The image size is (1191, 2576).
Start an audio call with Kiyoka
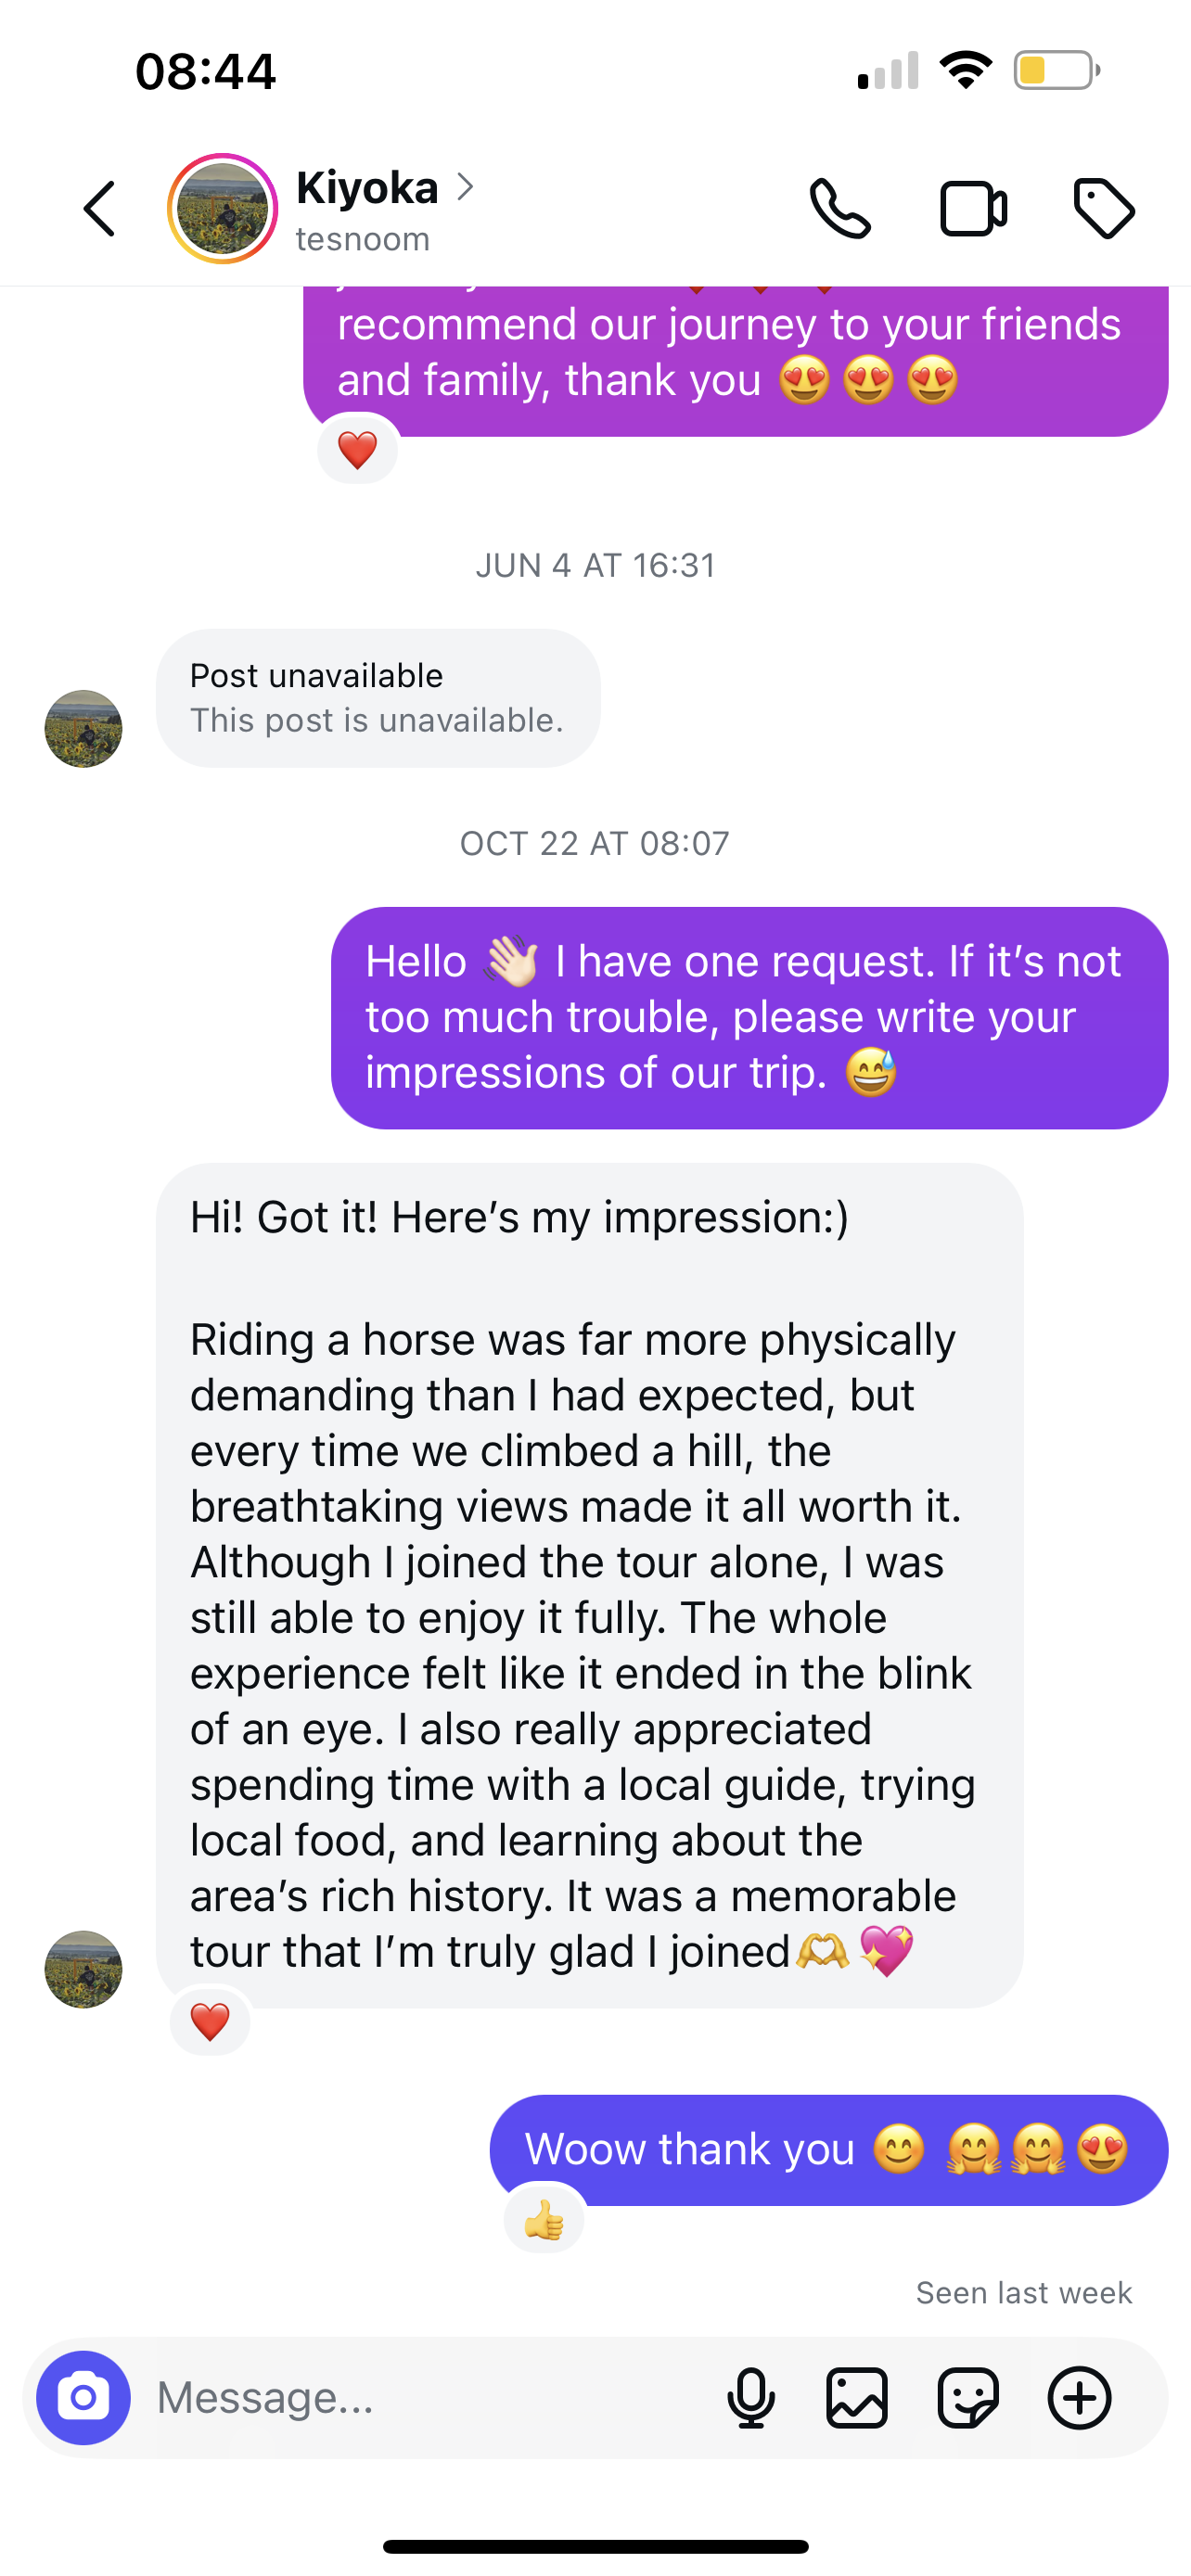coord(840,209)
